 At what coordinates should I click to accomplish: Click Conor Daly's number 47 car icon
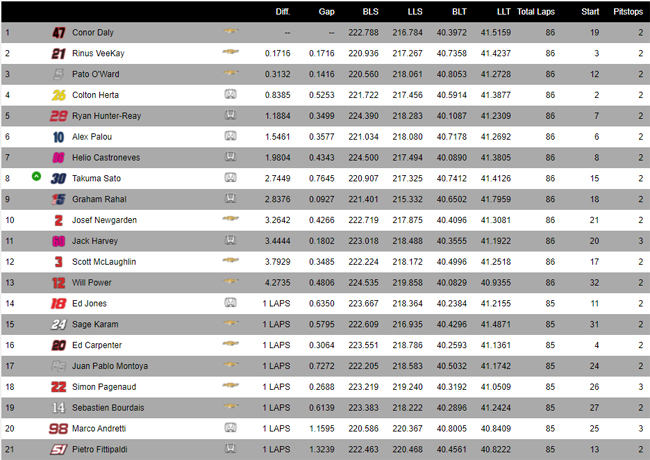[58, 32]
